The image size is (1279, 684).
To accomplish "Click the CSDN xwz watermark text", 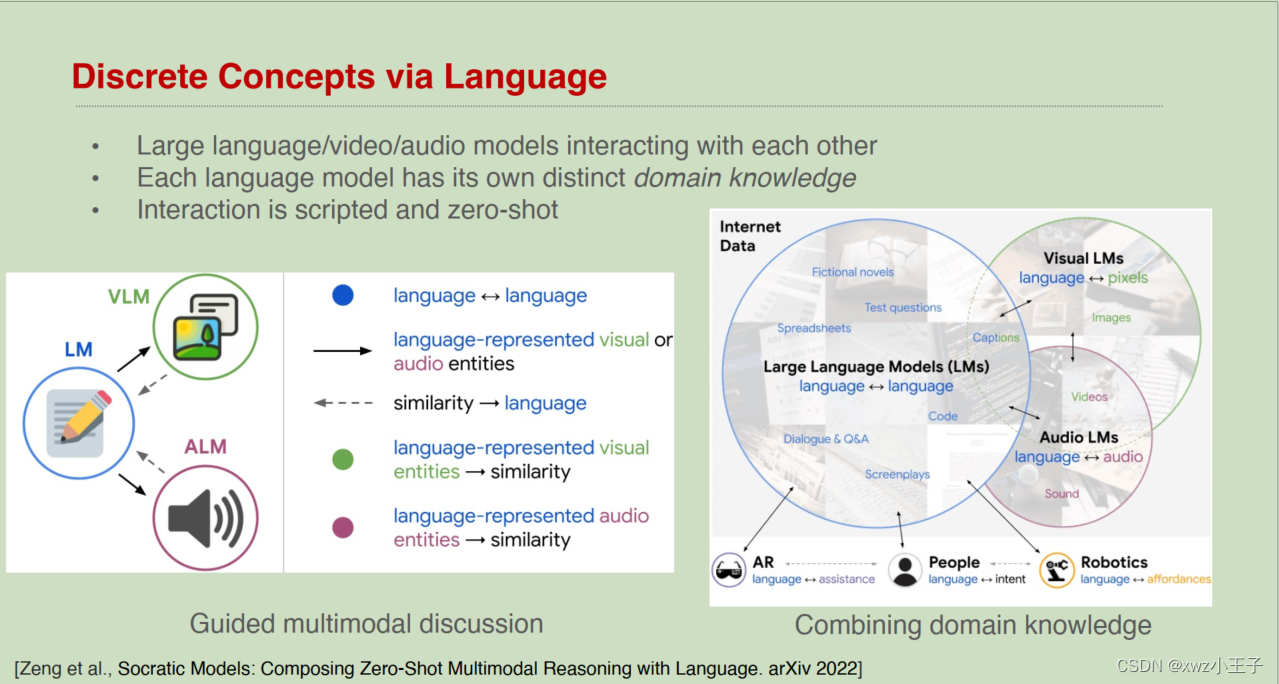I will click(x=1190, y=663).
